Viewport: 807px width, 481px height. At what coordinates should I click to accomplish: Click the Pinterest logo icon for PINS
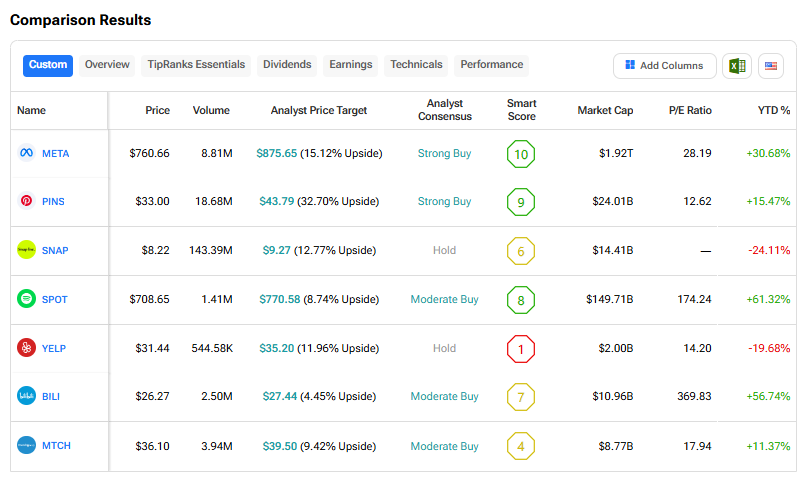pos(26,201)
